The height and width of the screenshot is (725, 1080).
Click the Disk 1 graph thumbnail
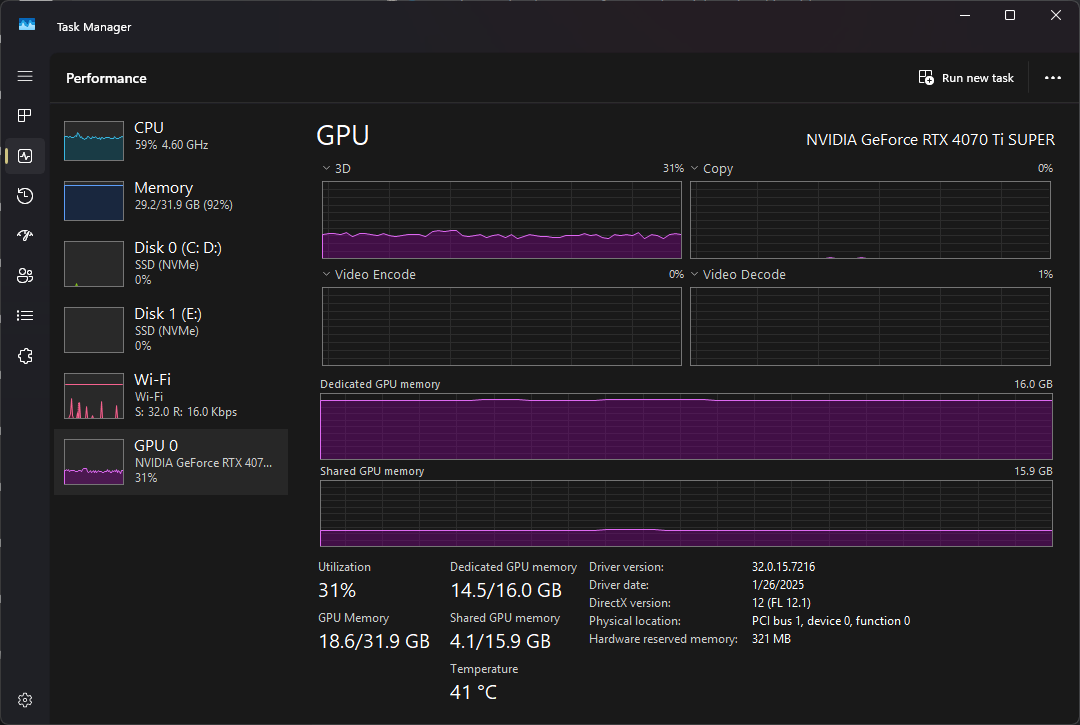[x=94, y=330]
